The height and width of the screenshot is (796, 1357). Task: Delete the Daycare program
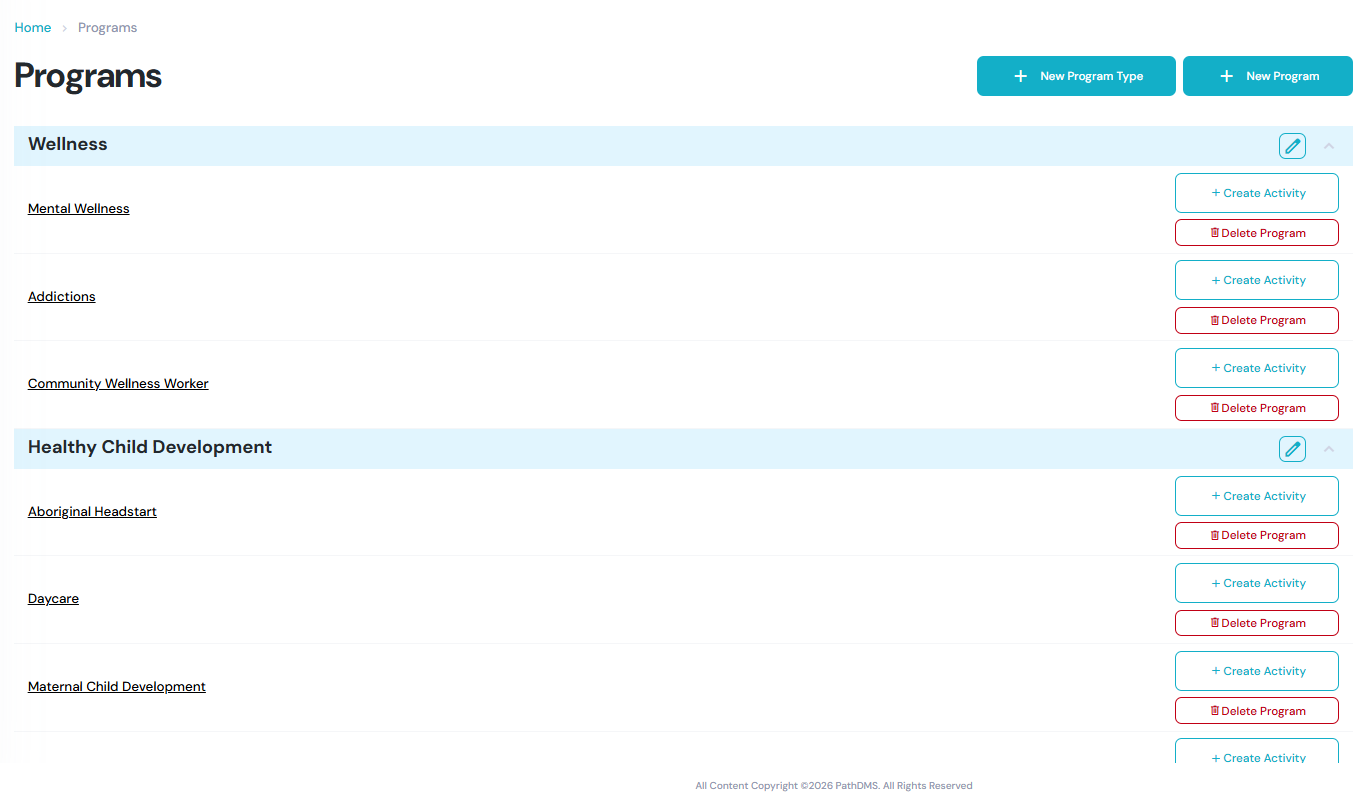1256,623
